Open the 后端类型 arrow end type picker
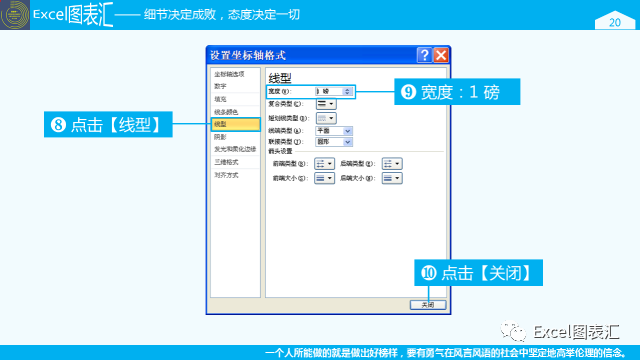Image resolution: width=640 pixels, height=360 pixels. click(x=392, y=164)
